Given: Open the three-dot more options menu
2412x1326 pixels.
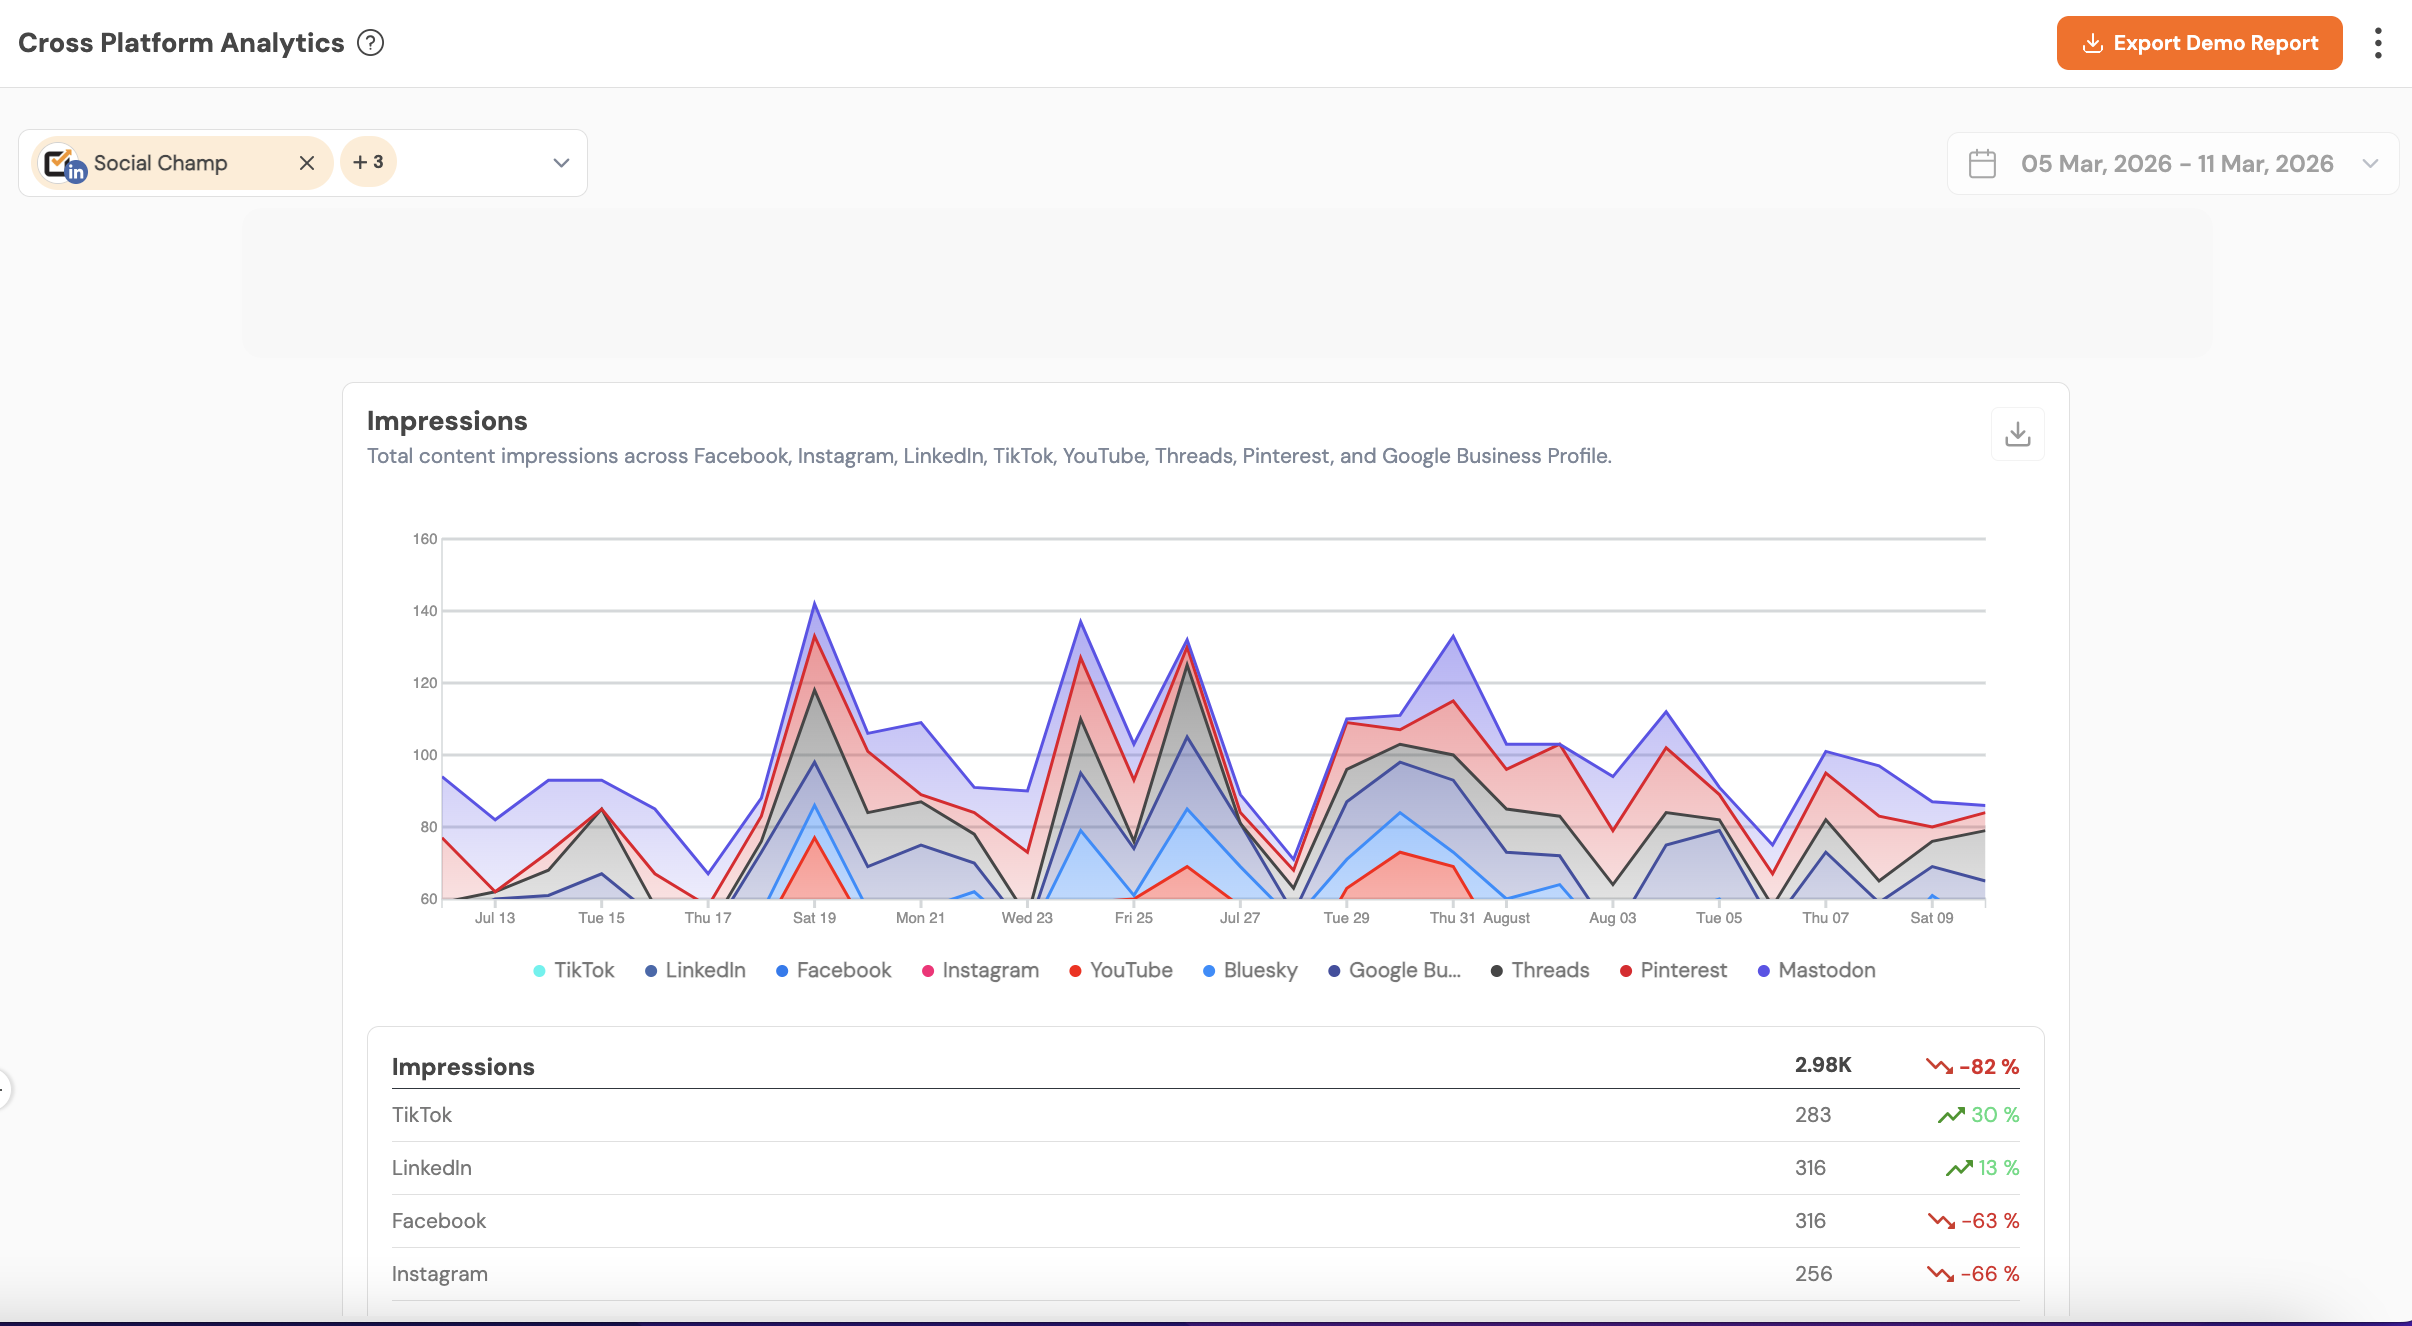Looking at the screenshot, I should pyautogui.click(x=2378, y=43).
